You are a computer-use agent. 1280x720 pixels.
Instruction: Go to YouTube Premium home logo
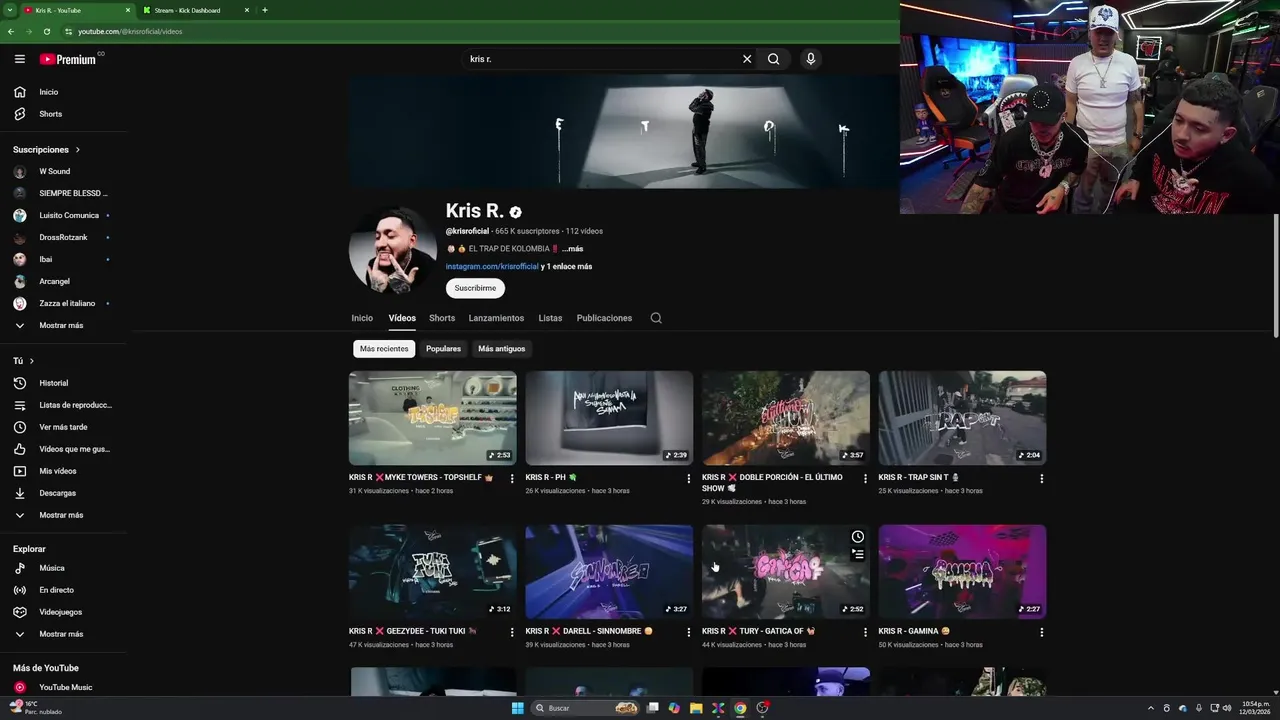68,59
